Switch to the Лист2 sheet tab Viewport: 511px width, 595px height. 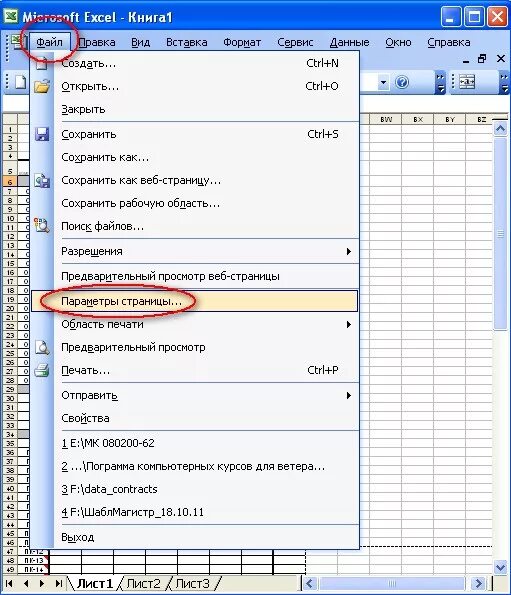click(x=143, y=583)
